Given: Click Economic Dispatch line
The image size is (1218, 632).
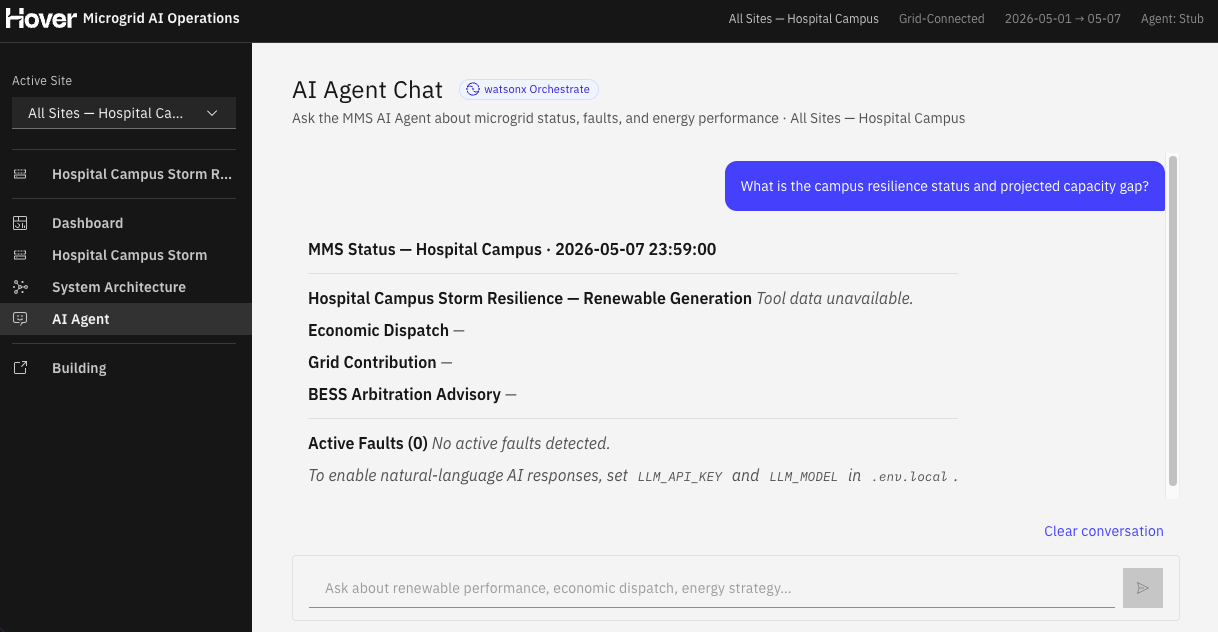Looking at the screenshot, I should coord(386,330).
